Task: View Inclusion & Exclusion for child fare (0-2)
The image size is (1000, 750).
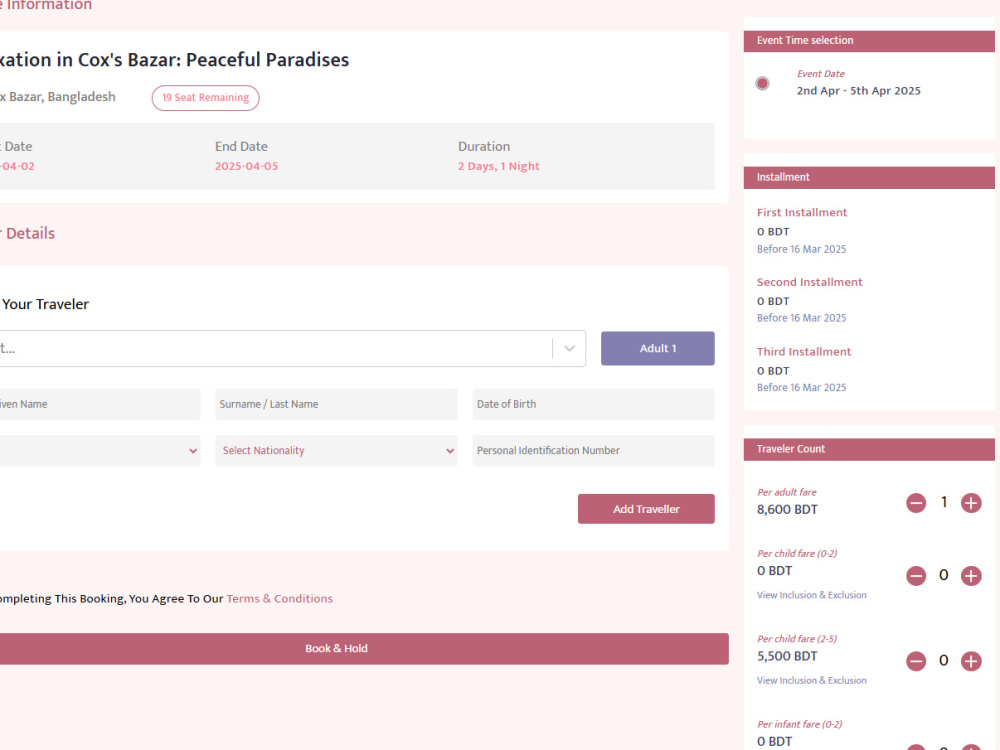Action: coord(811,595)
